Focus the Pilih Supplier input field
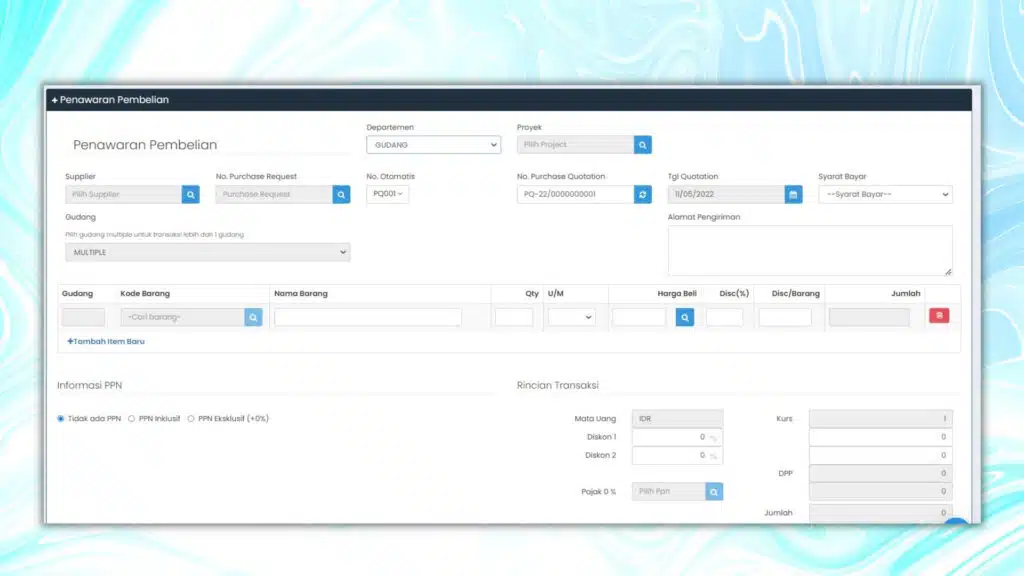The height and width of the screenshot is (576, 1024). click(123, 195)
